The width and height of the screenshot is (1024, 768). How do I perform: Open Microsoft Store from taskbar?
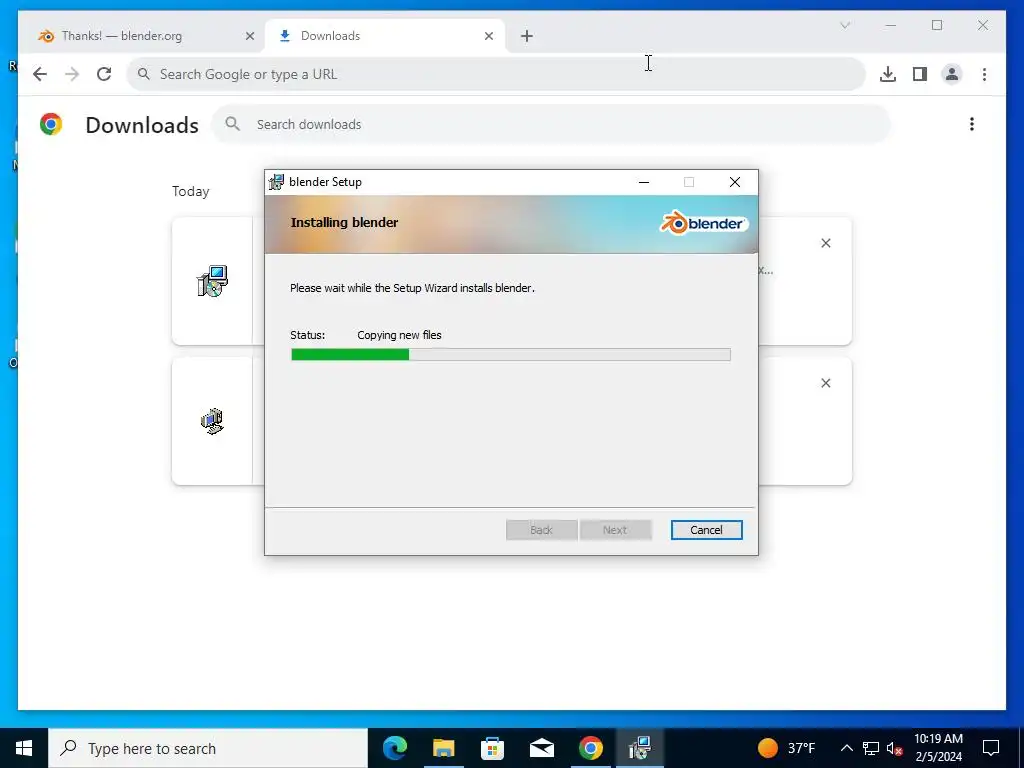coord(492,748)
